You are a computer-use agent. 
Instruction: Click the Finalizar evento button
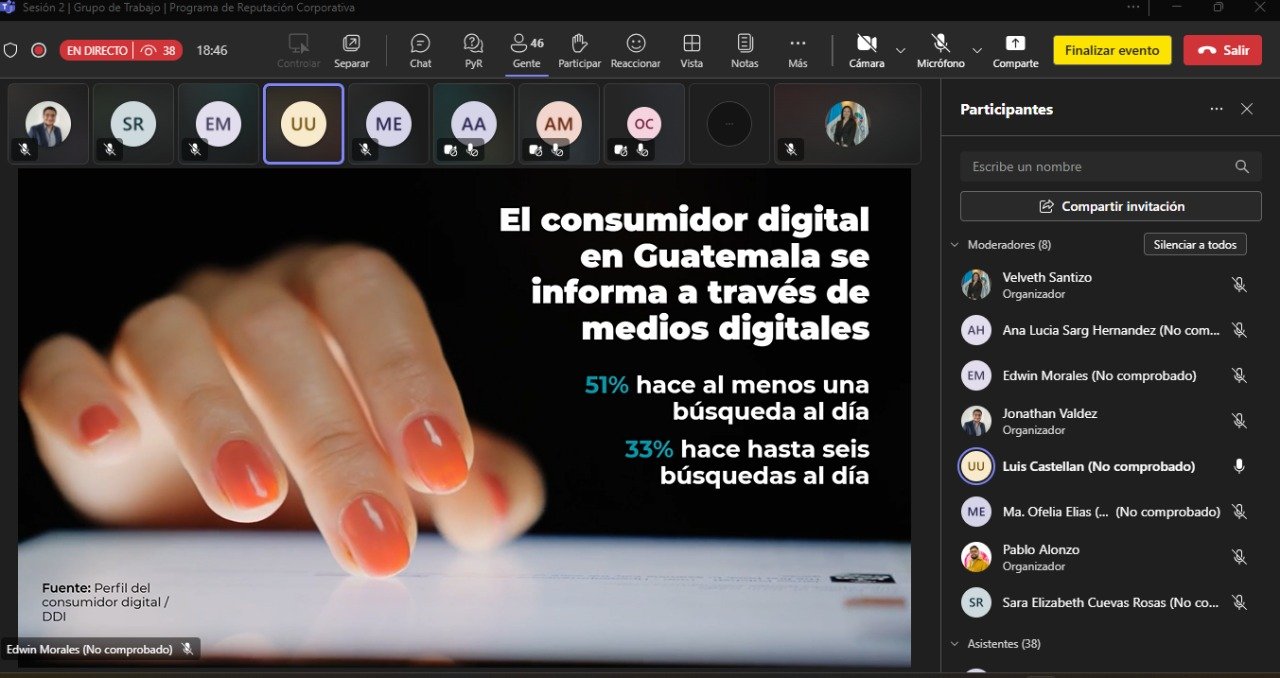click(1111, 50)
